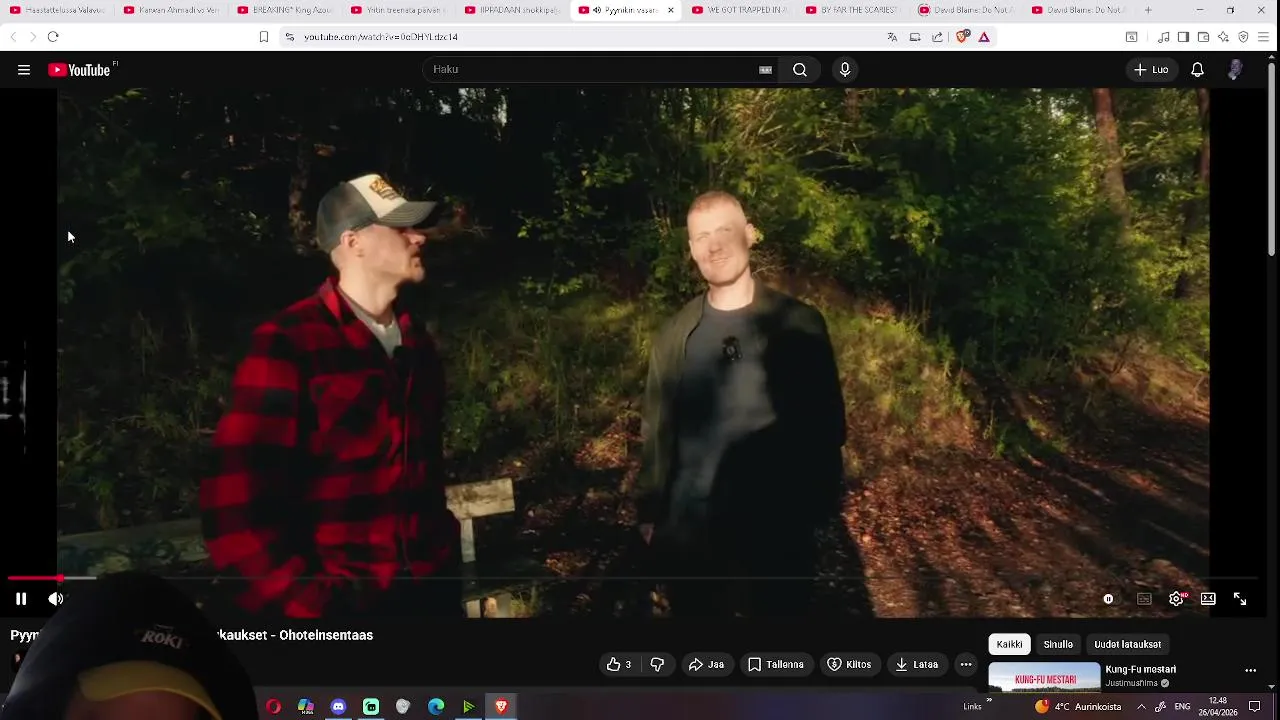Screen dimensions: 1280x720
Task: Reload the page
Action: click(53, 37)
